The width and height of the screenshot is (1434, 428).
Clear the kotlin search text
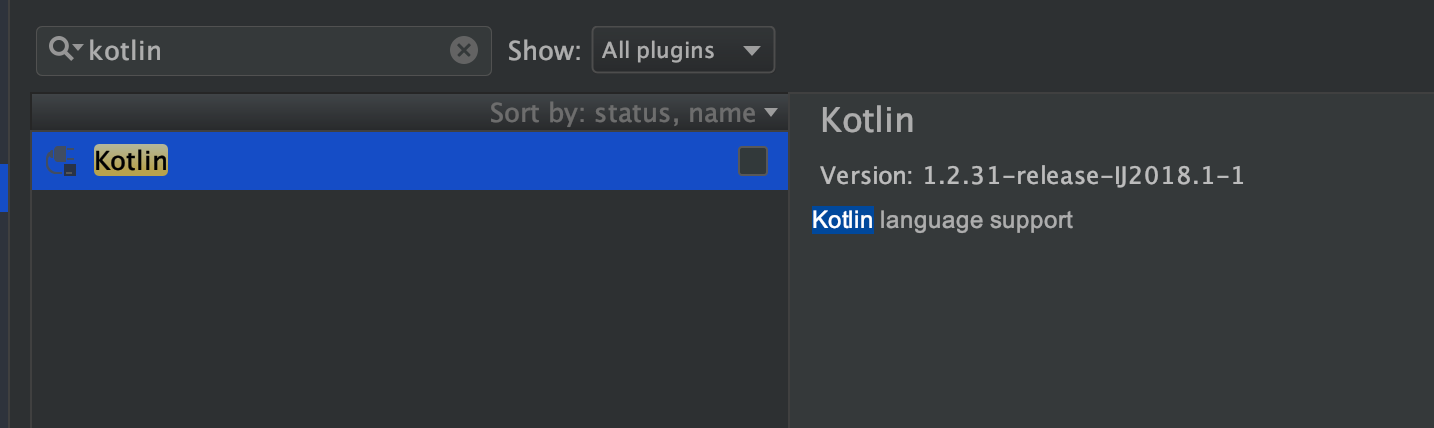pyautogui.click(x=463, y=50)
